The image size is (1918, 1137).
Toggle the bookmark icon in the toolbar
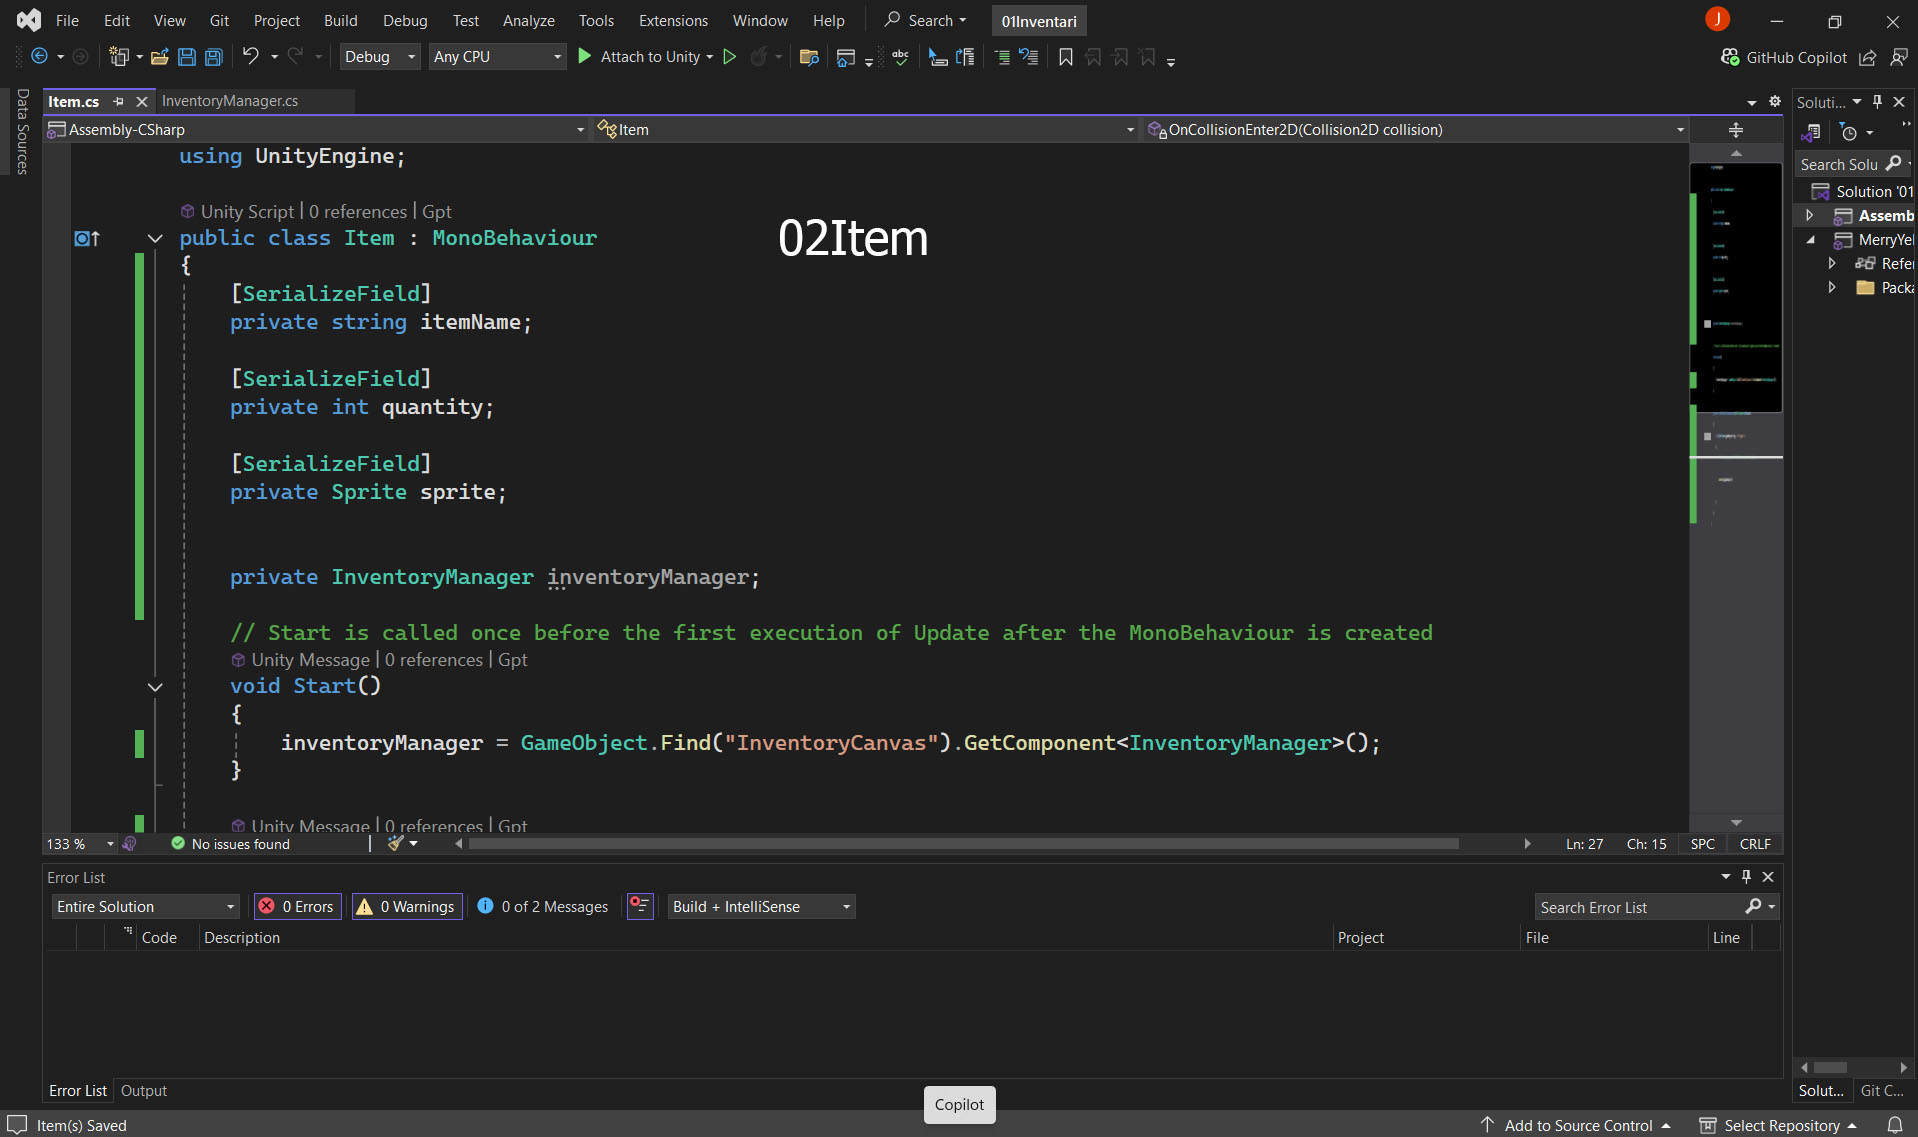point(1066,57)
